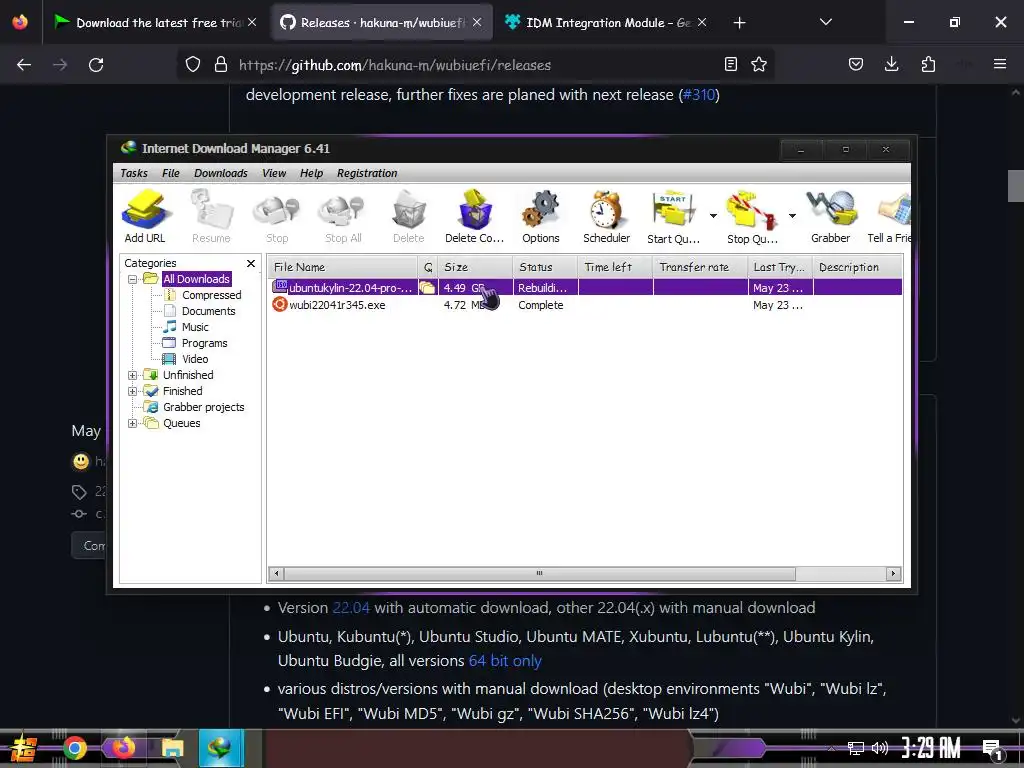Click the Firefox reload button

[x=96, y=65]
